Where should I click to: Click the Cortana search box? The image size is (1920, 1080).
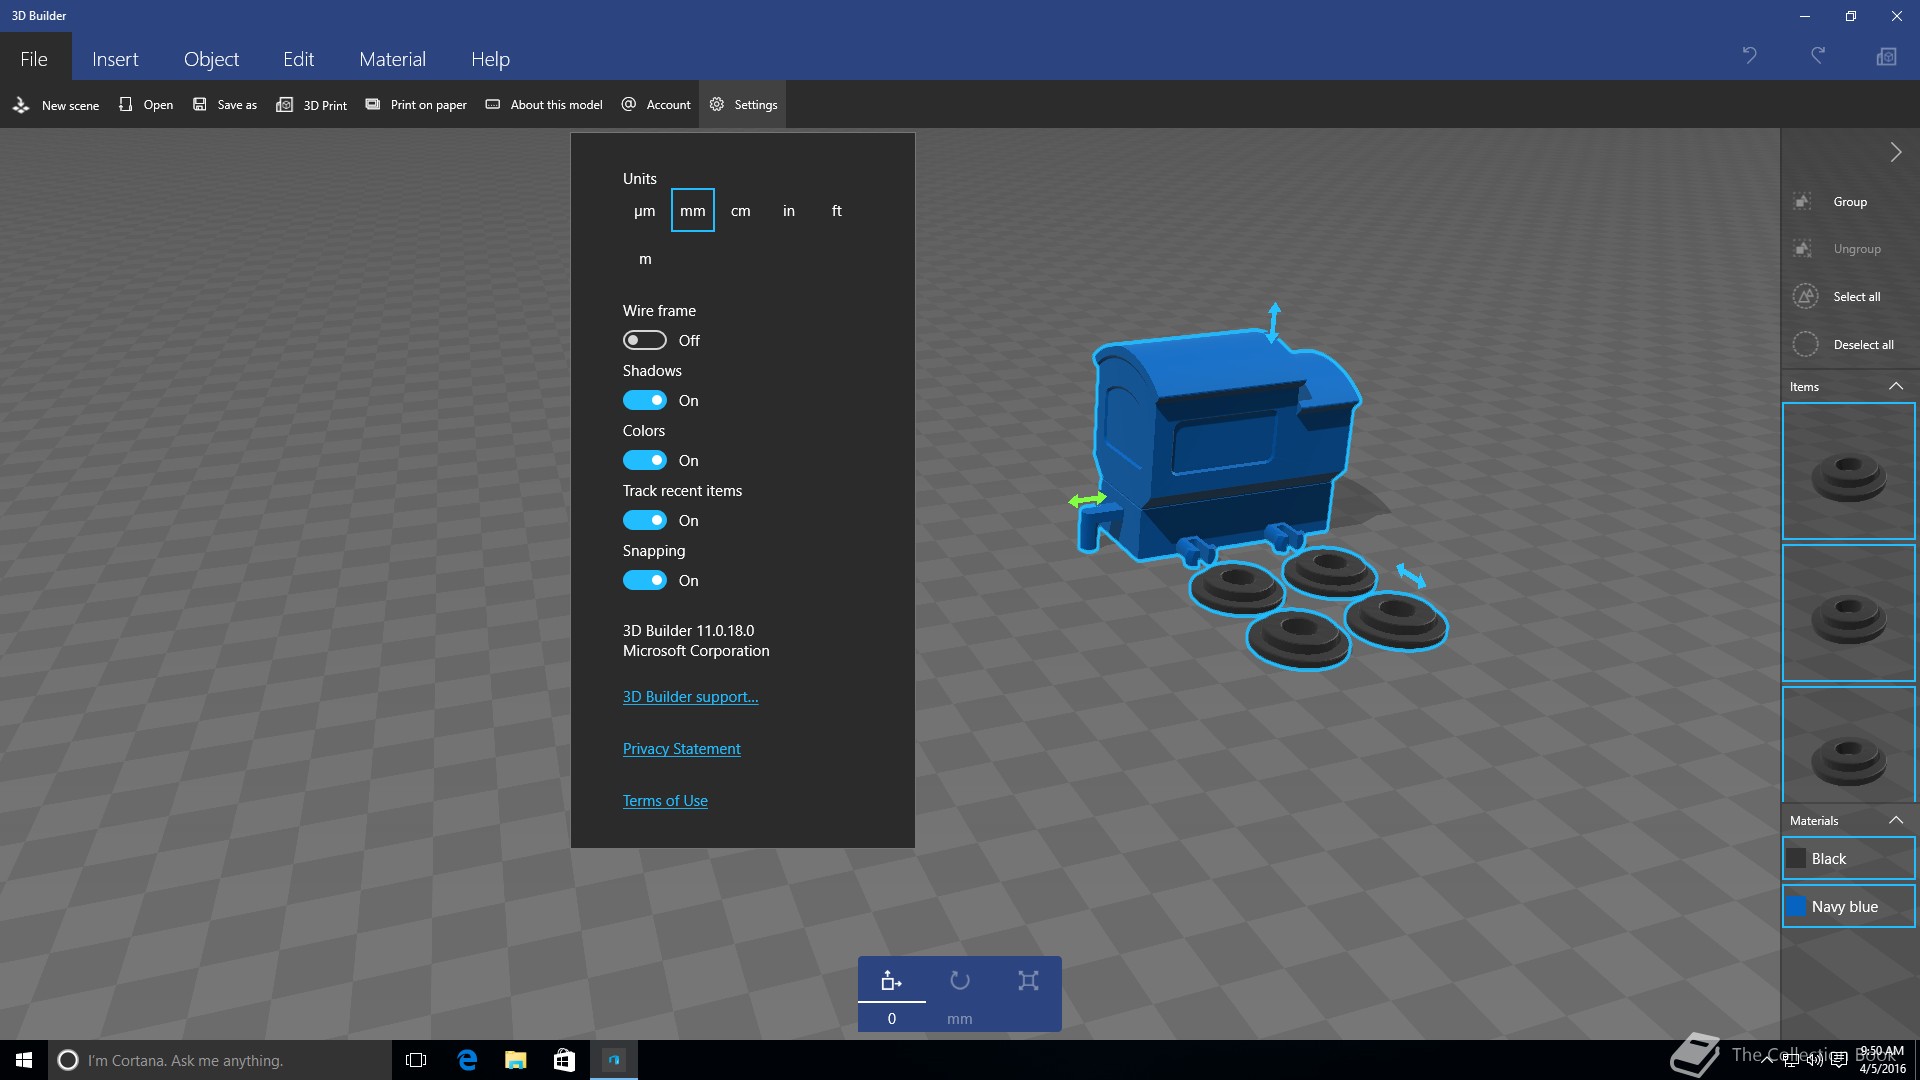[220, 1060]
